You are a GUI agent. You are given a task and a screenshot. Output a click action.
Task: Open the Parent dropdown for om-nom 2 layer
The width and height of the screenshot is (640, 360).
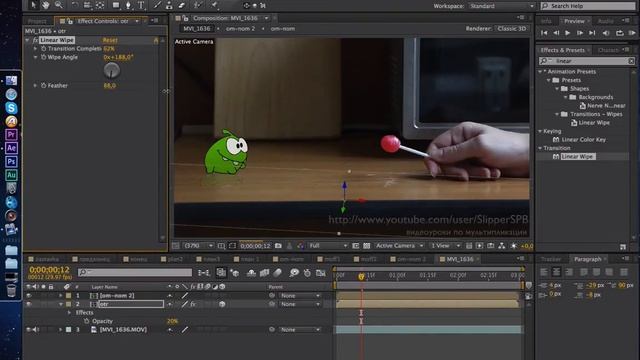pos(300,296)
